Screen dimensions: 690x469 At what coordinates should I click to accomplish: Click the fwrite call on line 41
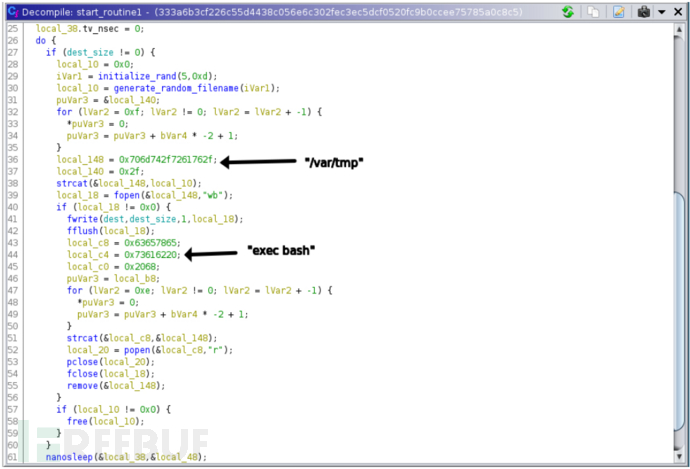coord(82,219)
